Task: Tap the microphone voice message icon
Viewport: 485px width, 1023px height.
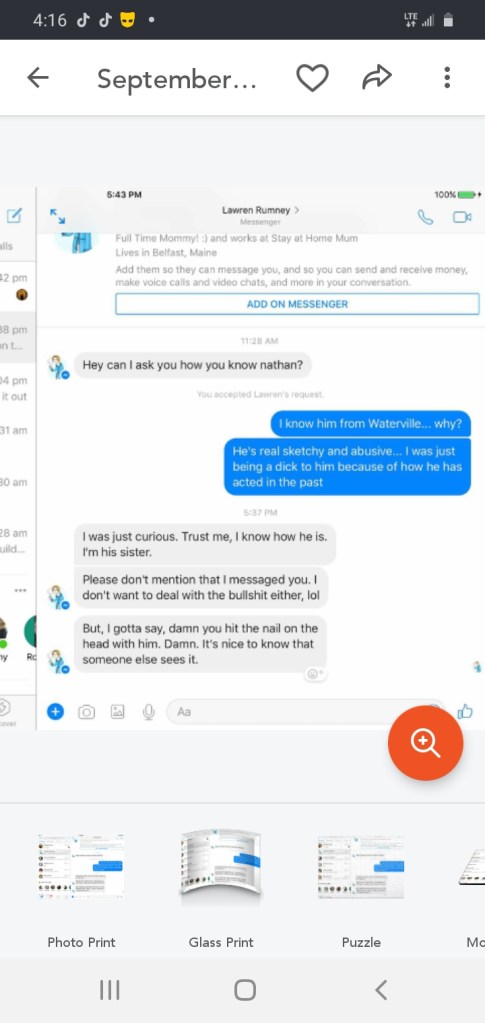Action: coord(149,712)
